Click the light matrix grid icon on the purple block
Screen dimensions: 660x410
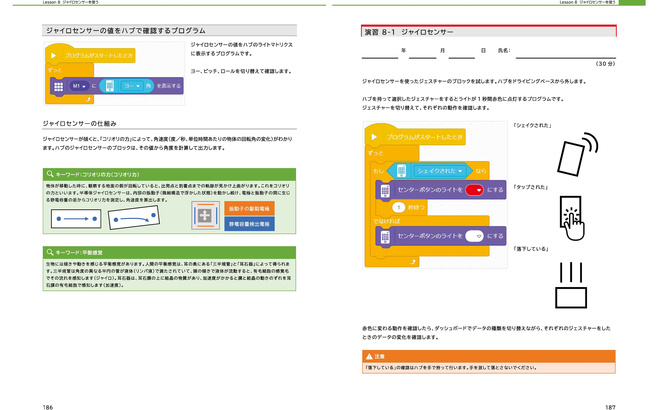point(58,87)
